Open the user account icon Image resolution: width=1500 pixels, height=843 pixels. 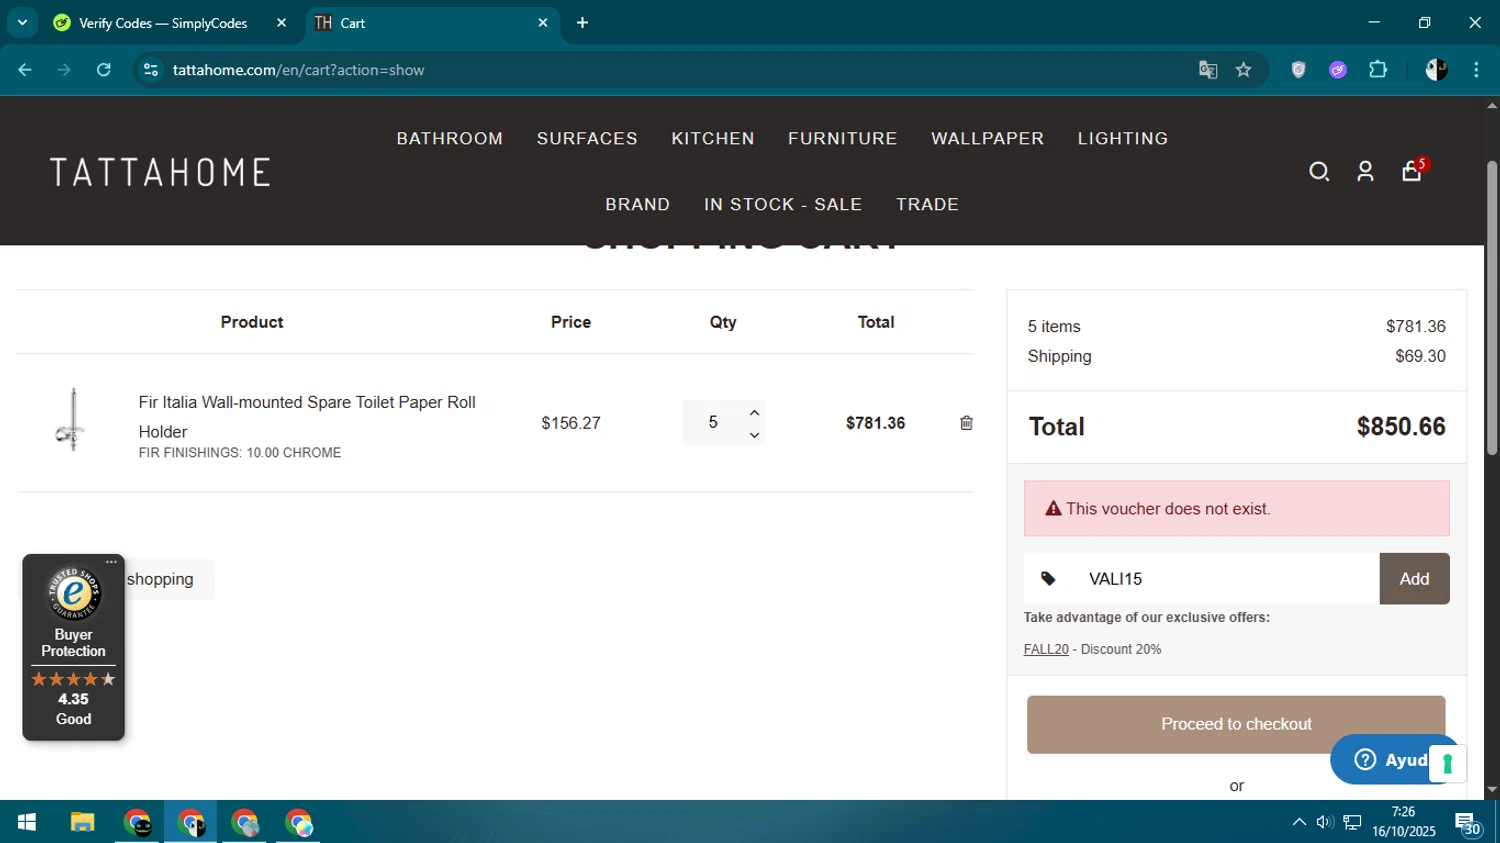point(1365,172)
